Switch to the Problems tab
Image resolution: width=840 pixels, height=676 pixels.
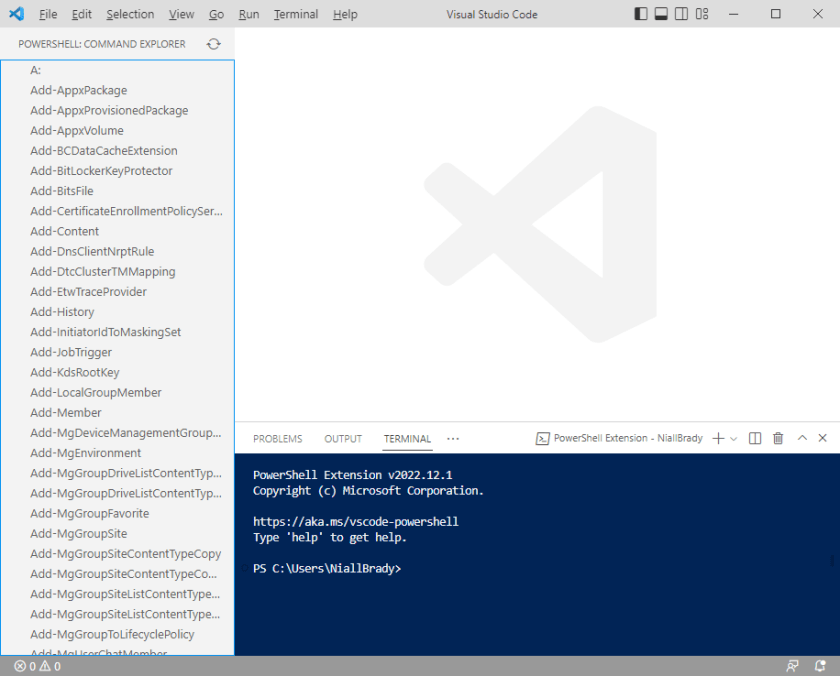(277, 439)
